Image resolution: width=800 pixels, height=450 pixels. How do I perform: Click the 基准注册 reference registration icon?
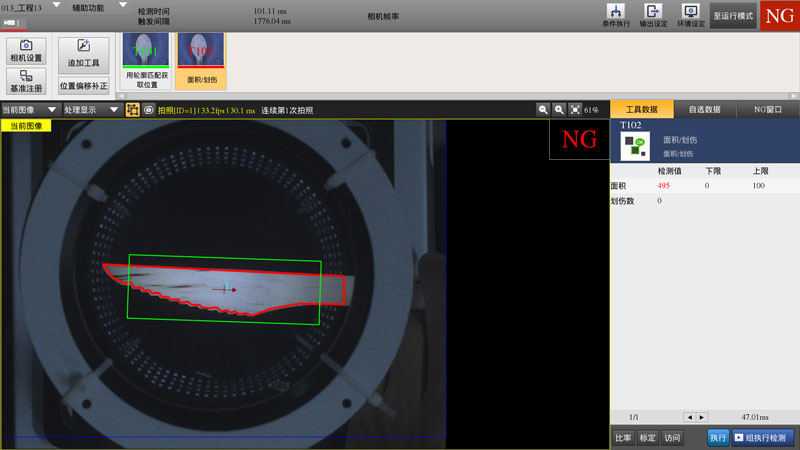[x=26, y=81]
